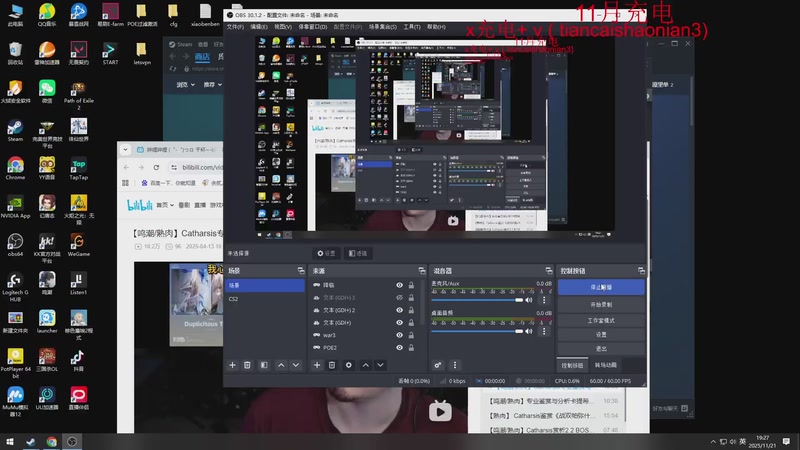Click the Windows Start button
Viewport: 800px width, 450px height.
tap(10, 441)
